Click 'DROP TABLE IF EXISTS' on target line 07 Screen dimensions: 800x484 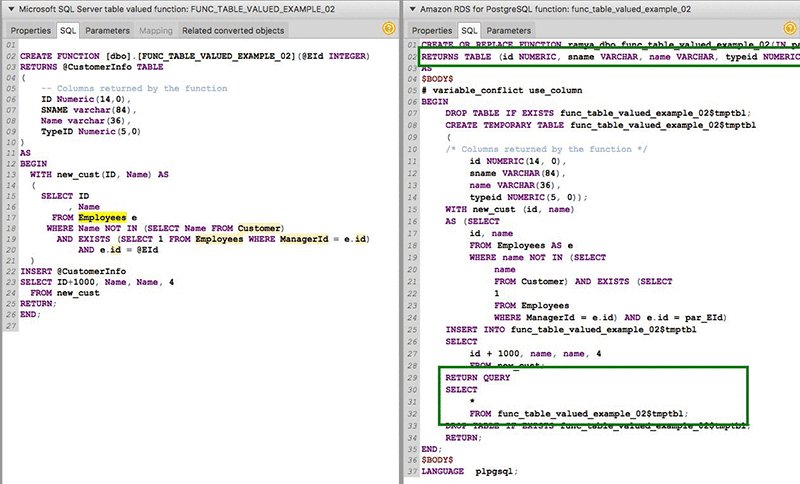(499, 113)
